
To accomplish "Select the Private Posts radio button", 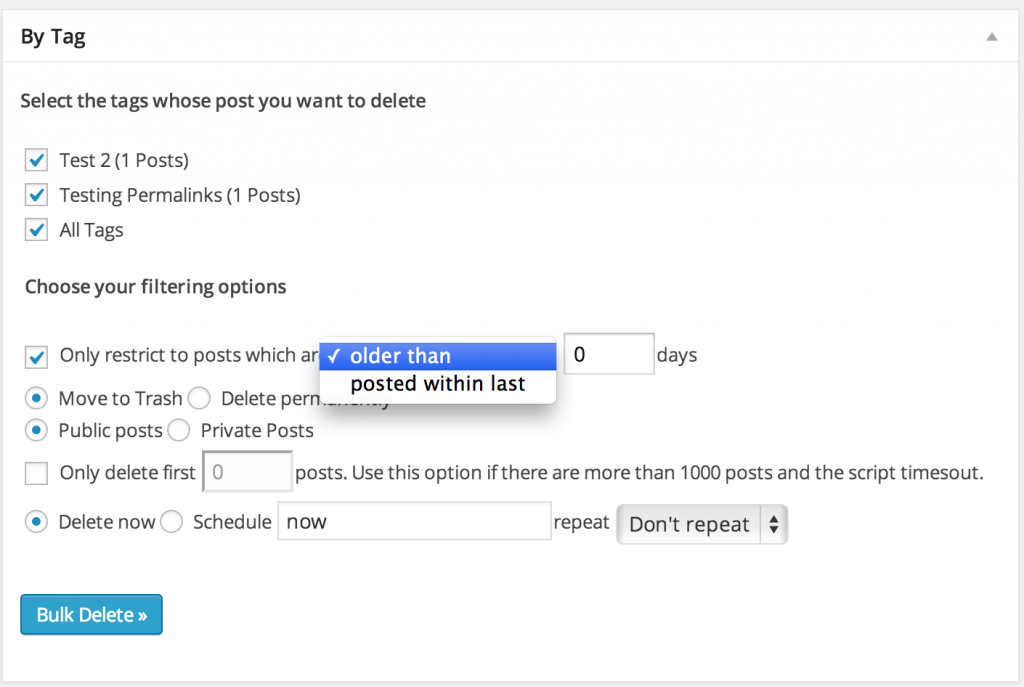I will point(179,430).
